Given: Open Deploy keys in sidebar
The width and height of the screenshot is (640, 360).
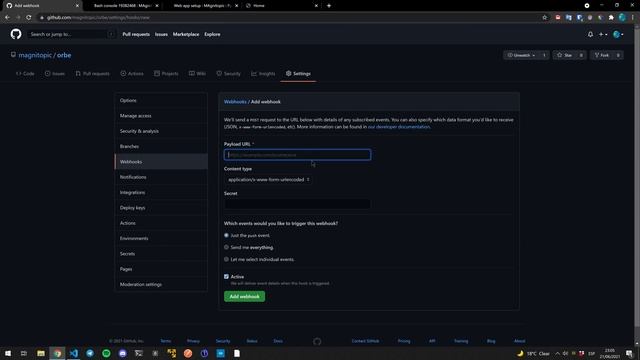Looking at the screenshot, I should [161, 208].
